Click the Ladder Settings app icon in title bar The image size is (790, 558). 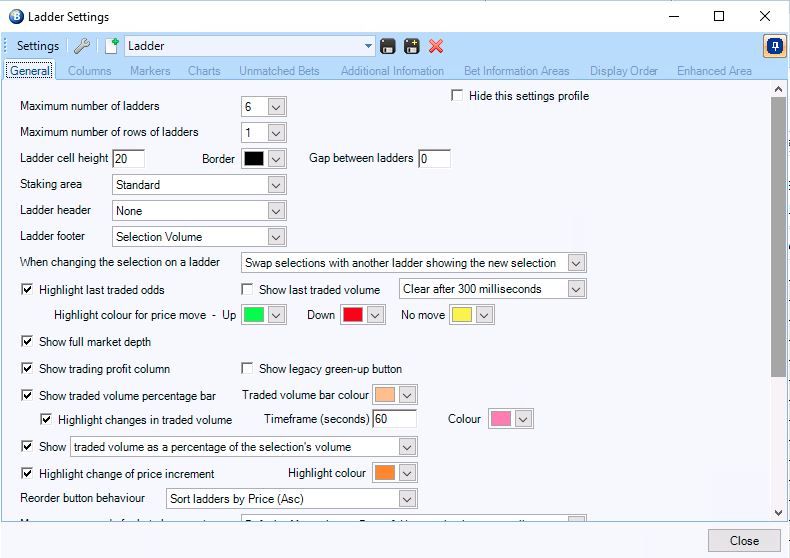coord(16,17)
